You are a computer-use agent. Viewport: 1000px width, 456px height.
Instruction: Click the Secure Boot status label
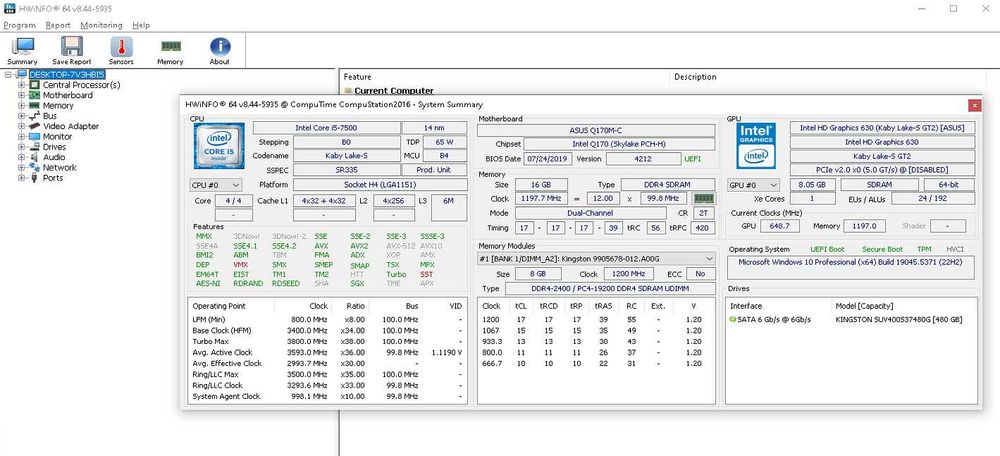tap(882, 249)
